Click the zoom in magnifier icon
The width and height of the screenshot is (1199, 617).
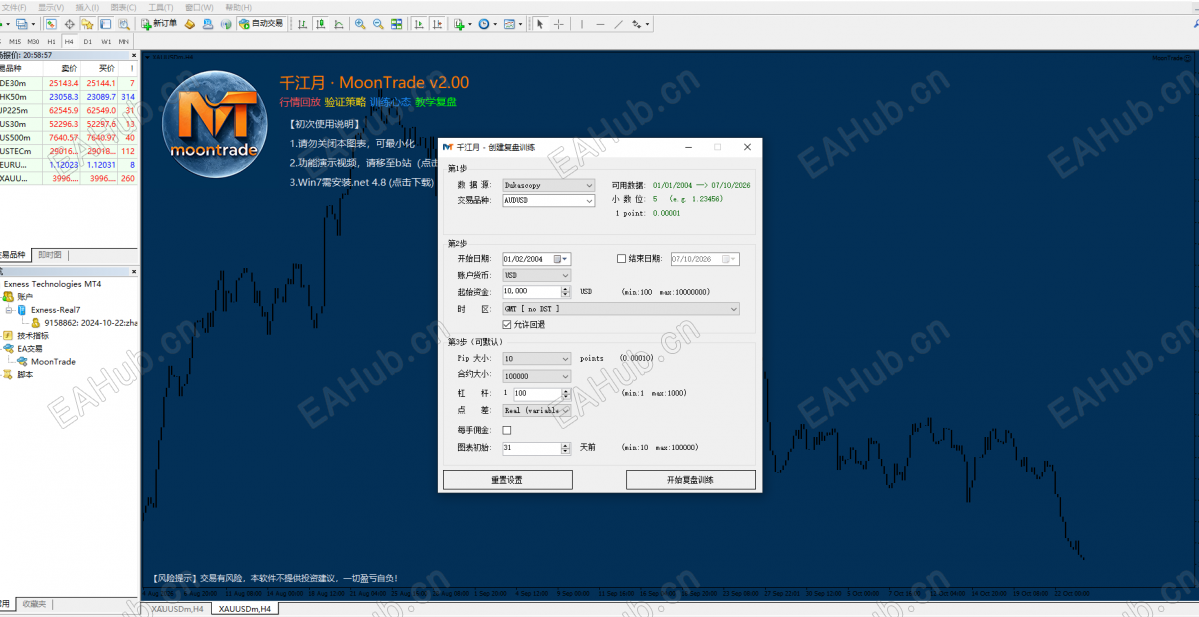(360, 24)
